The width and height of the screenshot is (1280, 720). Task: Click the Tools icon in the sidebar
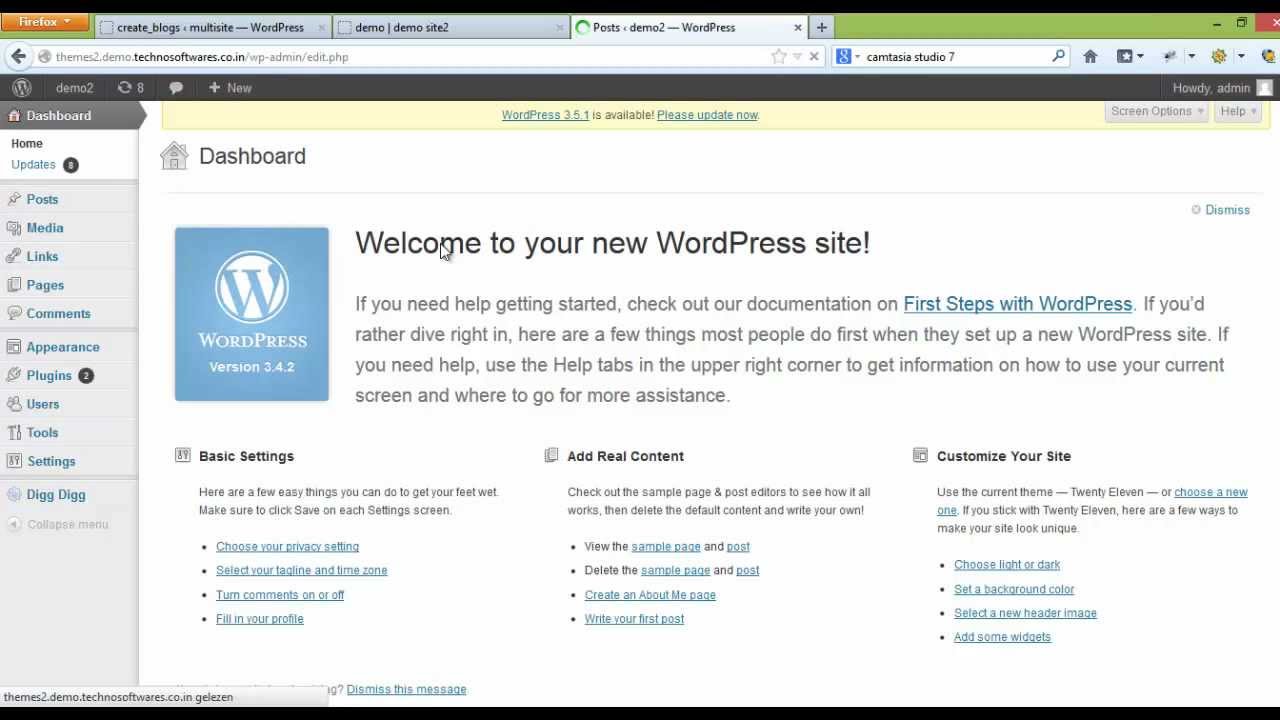(x=13, y=433)
